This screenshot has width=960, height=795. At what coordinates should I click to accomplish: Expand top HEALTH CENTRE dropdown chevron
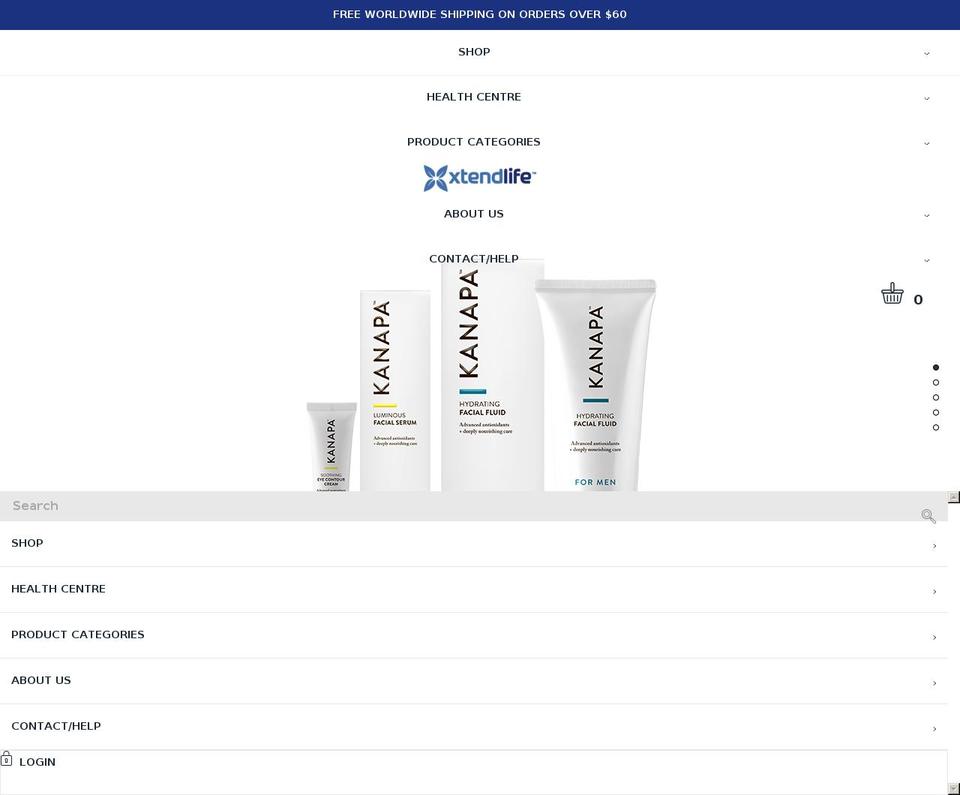coord(926,98)
